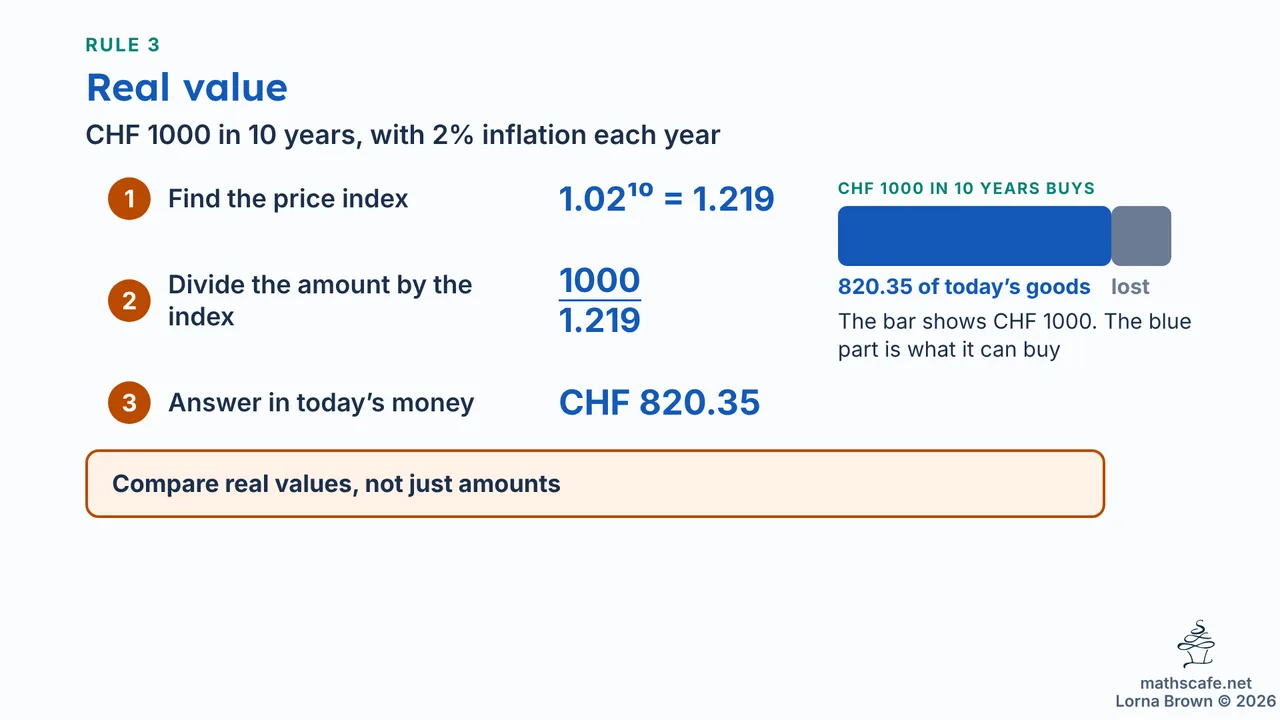Click Divide the amount by the index text
1280x720 pixels.
point(320,301)
